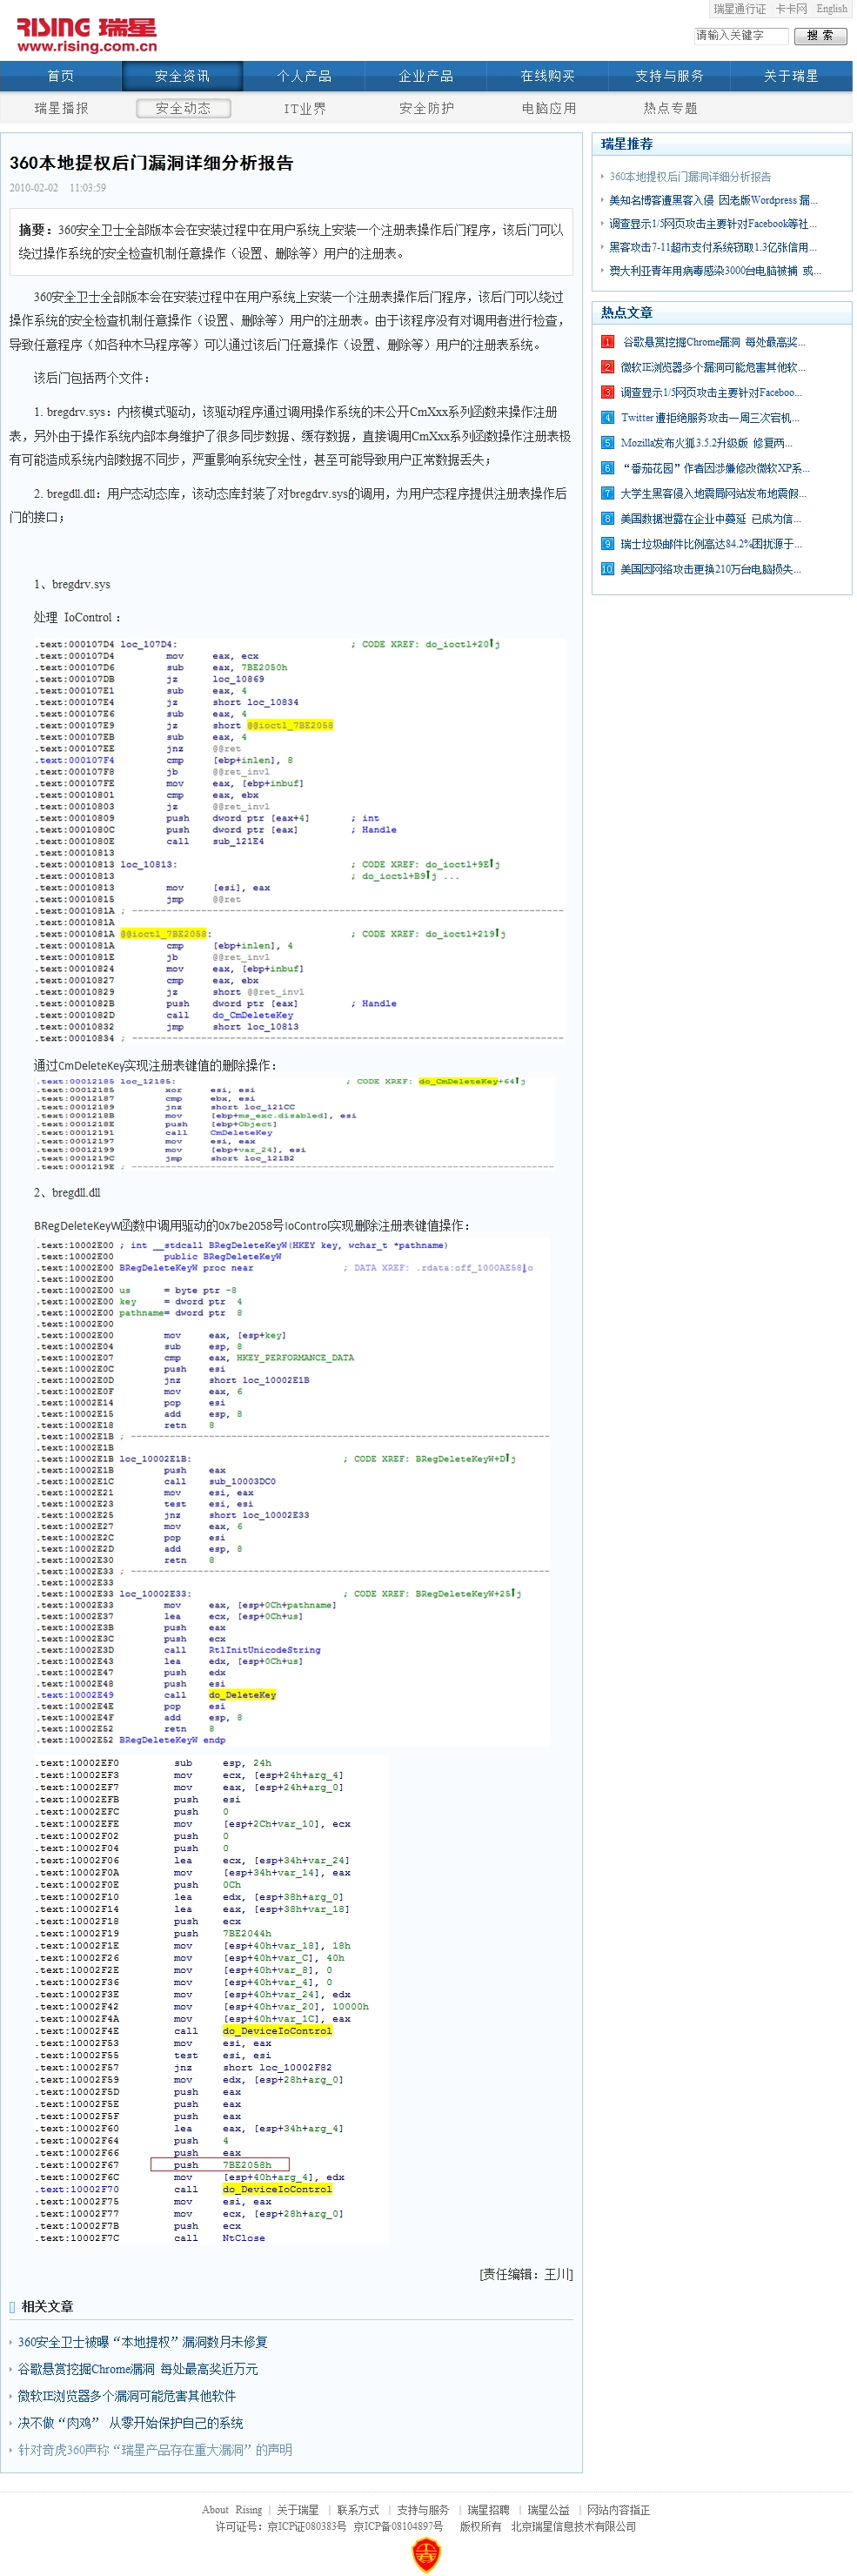The height and width of the screenshot is (2576, 857).
Task: Open the footer 支持与服务 link
Action: click(423, 2510)
